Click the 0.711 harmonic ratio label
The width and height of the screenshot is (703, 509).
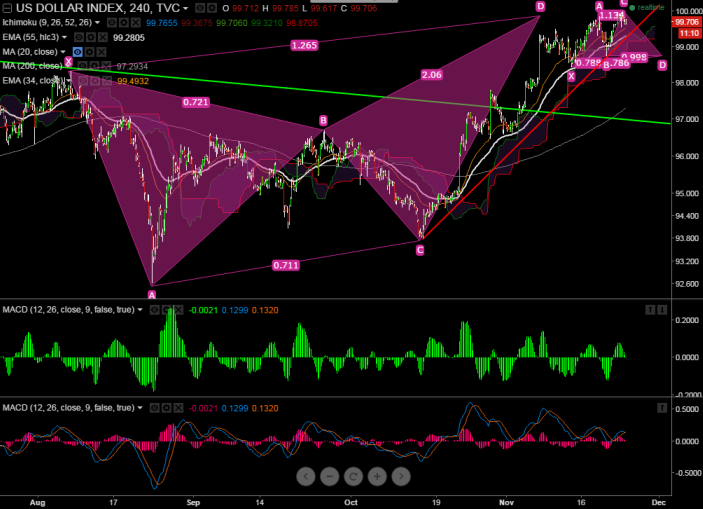click(286, 265)
